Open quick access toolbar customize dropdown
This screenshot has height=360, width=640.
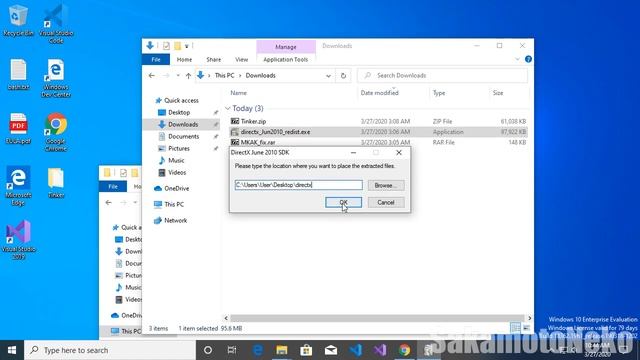187,46
